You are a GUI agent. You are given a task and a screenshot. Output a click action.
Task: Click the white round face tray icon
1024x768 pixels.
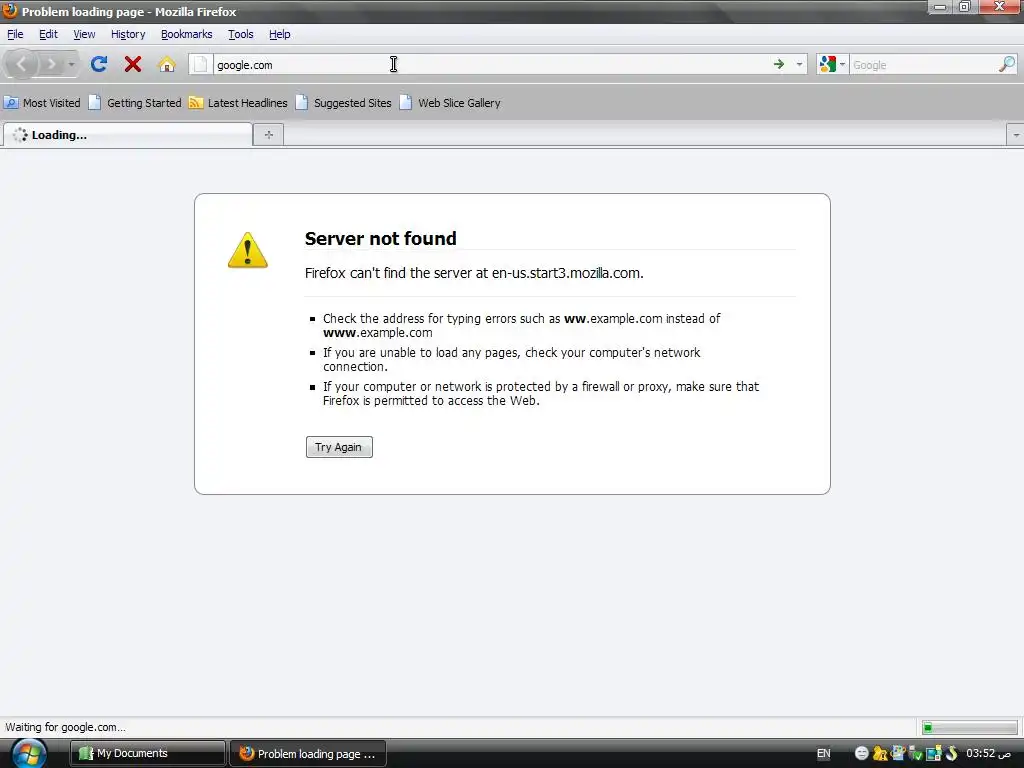pos(861,753)
